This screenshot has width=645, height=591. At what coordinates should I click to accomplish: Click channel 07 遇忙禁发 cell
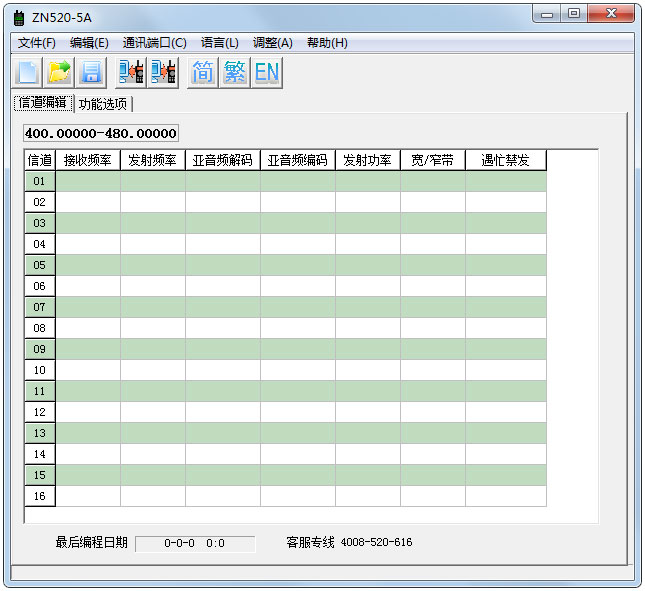pos(506,307)
